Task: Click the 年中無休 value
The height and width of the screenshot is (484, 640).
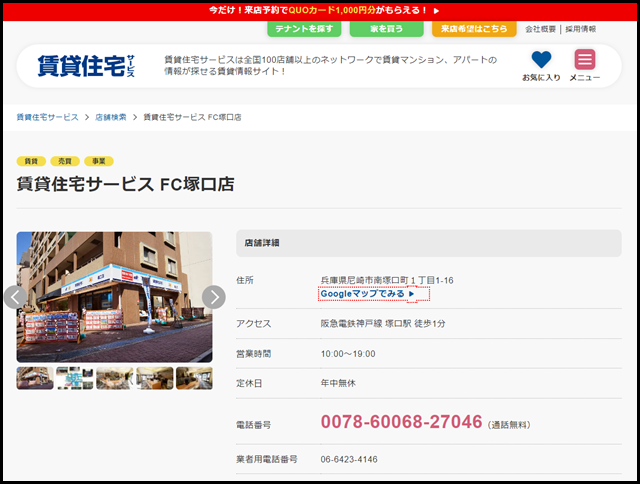Action: pos(338,383)
